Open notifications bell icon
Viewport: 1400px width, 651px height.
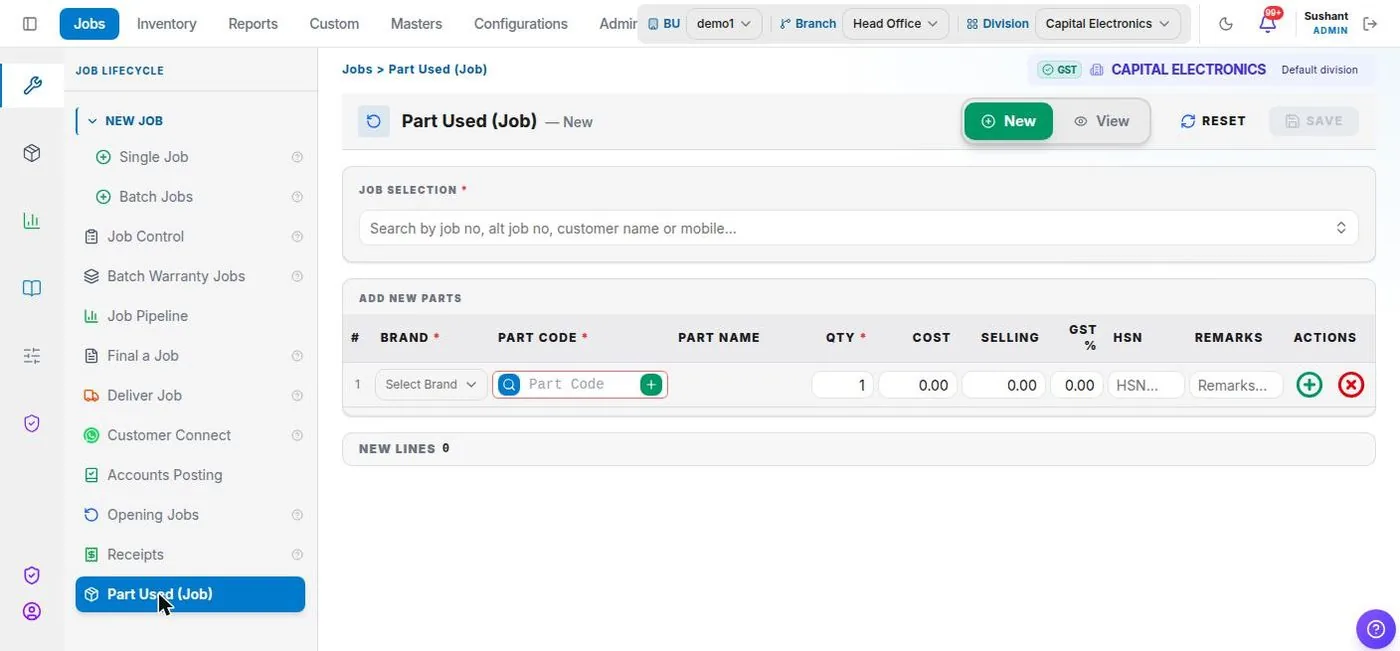pos(1268,22)
